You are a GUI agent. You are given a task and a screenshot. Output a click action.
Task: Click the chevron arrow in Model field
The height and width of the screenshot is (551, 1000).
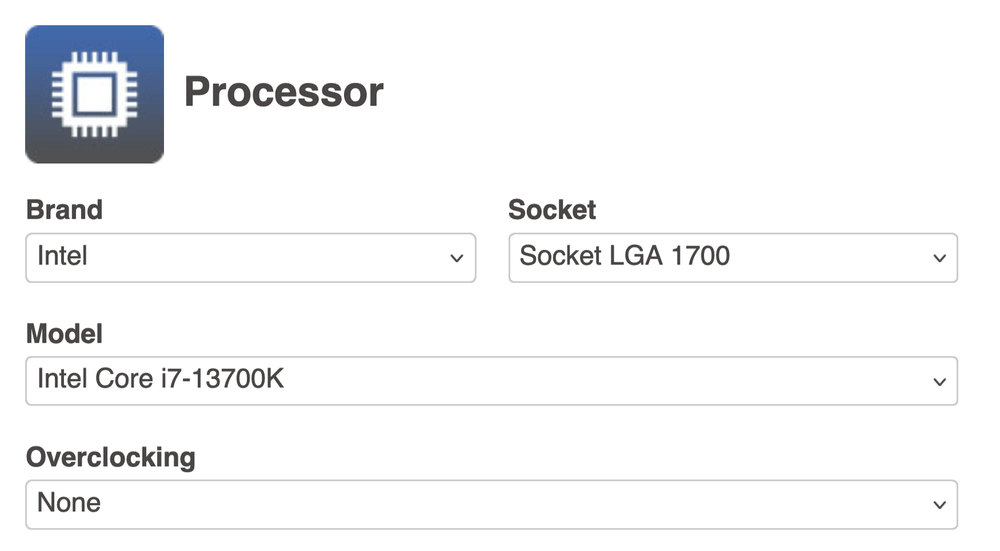pyautogui.click(x=939, y=382)
